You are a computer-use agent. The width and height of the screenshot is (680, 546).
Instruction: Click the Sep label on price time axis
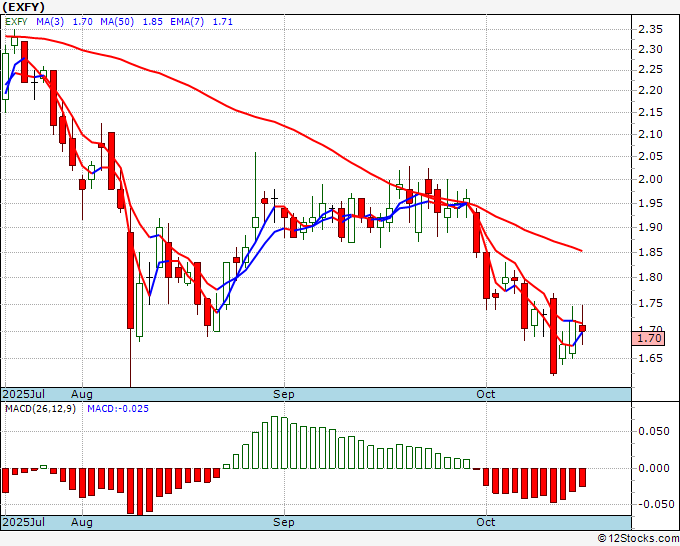[x=284, y=394]
